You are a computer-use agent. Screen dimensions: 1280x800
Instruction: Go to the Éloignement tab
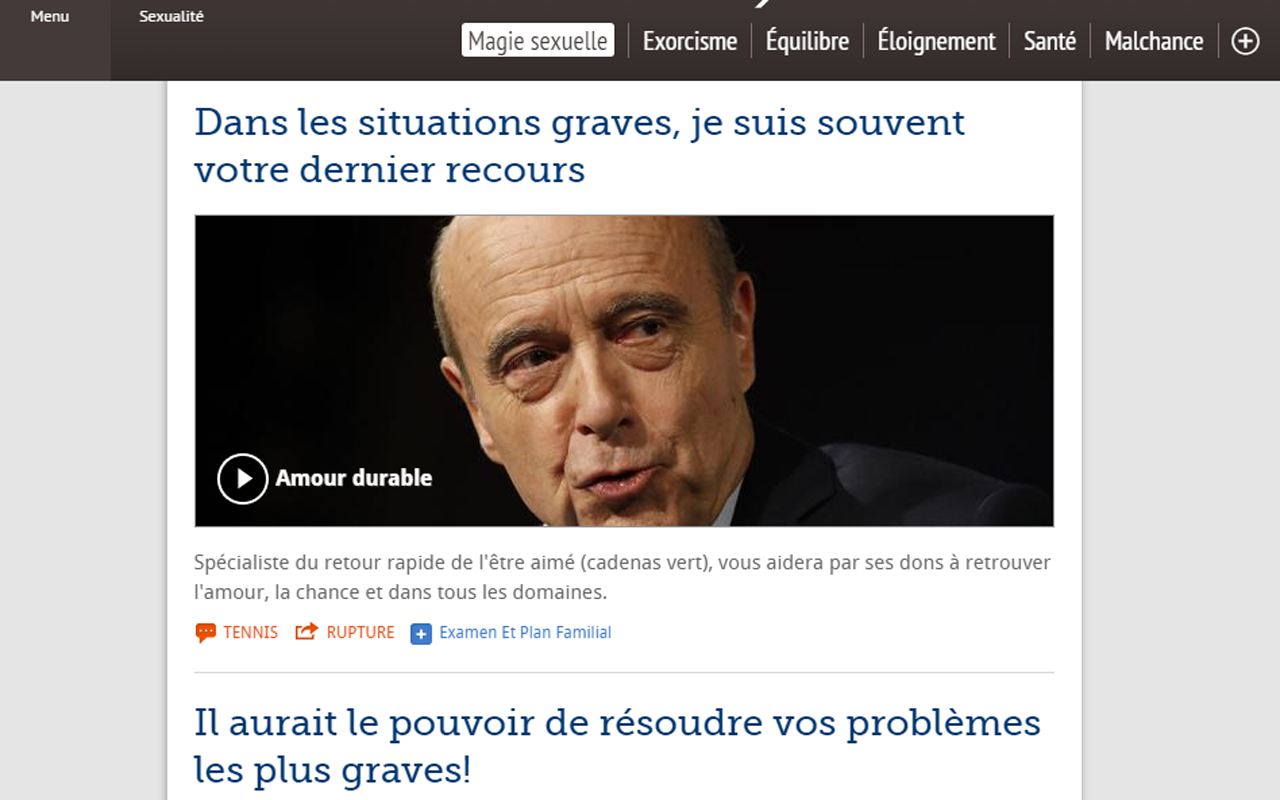936,41
